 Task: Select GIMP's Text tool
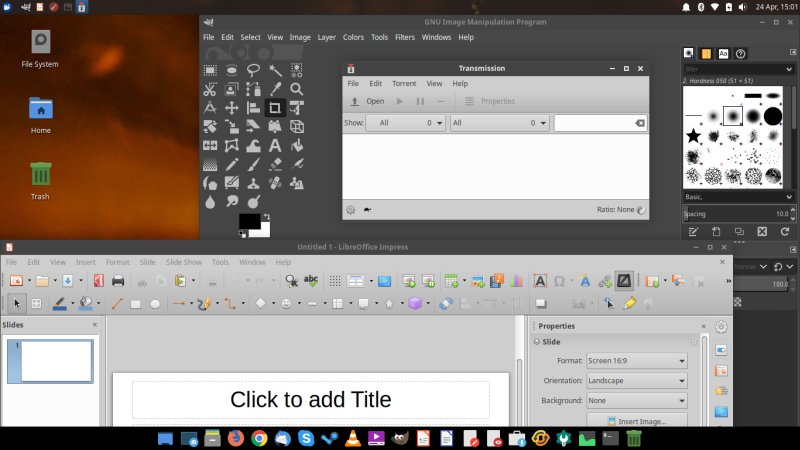[275, 145]
